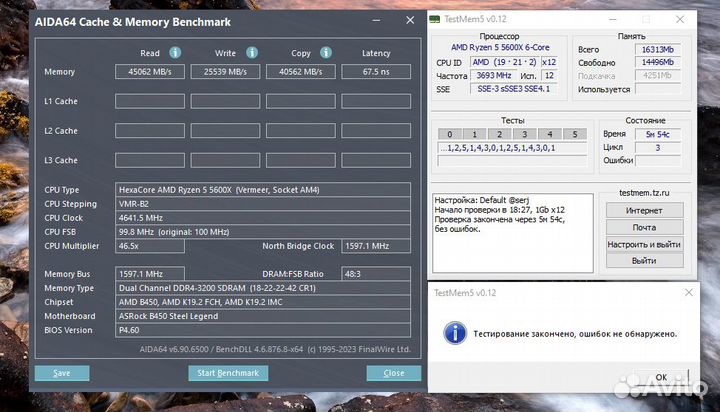
Task: Click the Время value 5м 54с
Action: (x=658, y=134)
